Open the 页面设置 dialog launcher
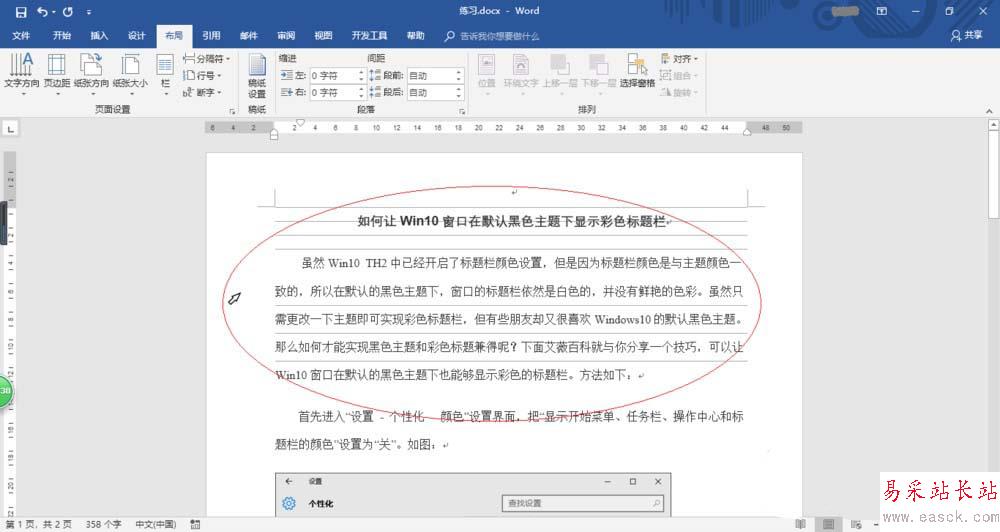 (x=232, y=112)
